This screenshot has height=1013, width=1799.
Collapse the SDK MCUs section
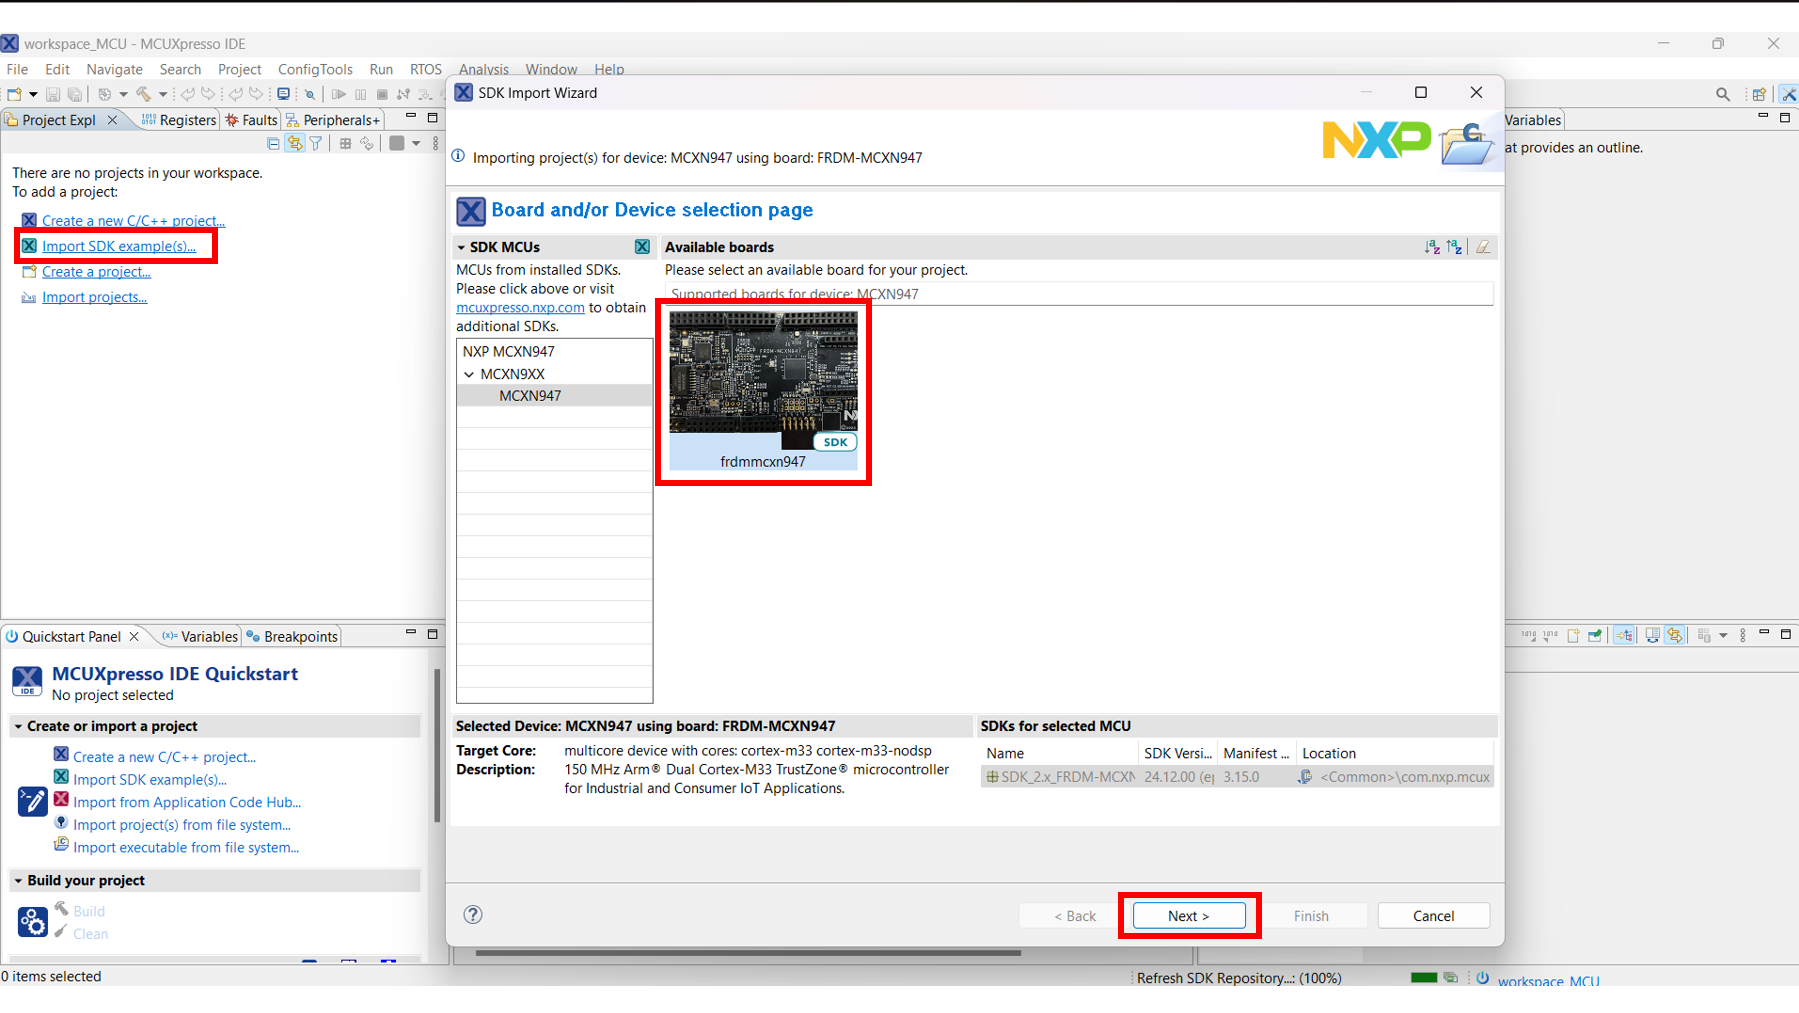click(x=462, y=247)
